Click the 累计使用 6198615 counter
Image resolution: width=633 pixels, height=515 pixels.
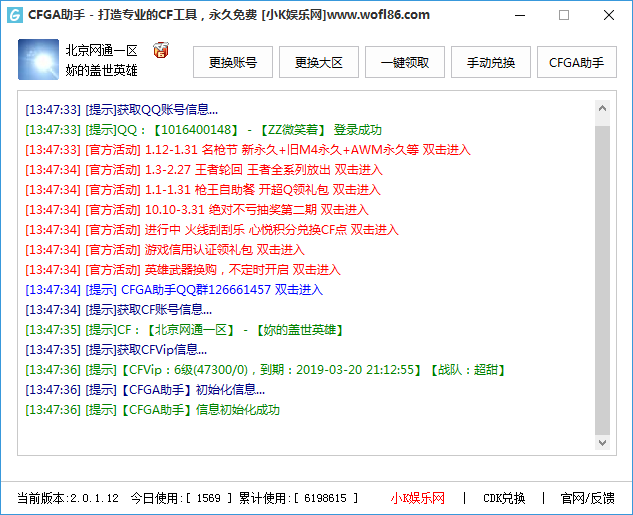click(x=298, y=498)
